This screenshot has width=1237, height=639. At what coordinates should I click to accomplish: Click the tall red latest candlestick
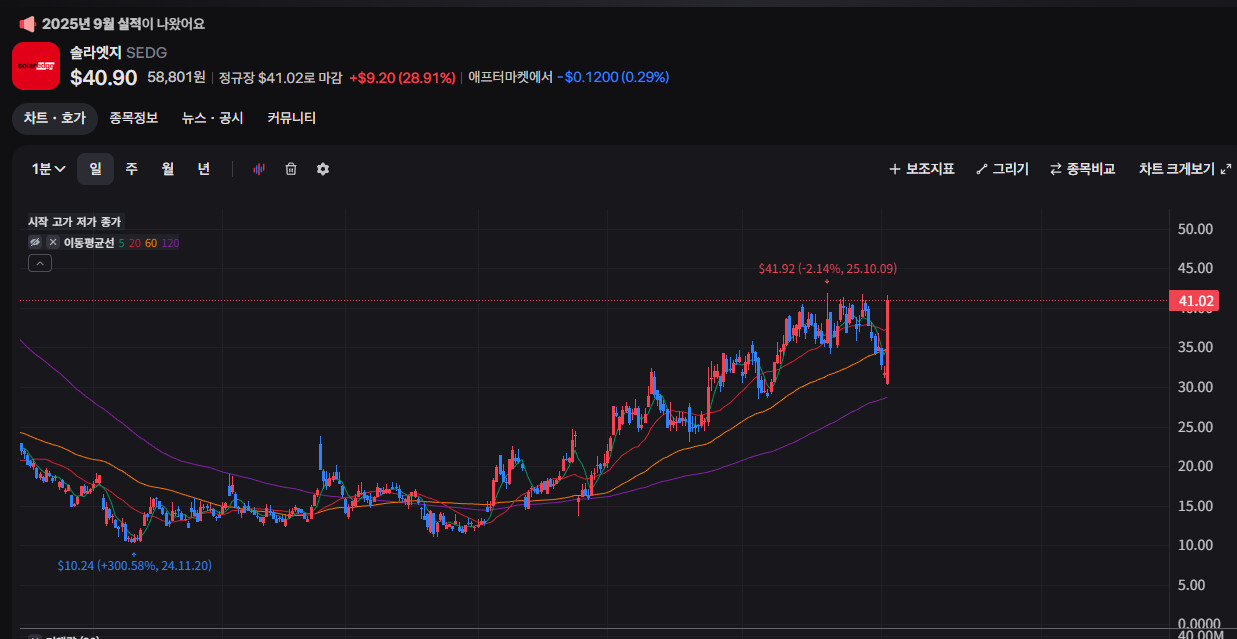point(887,340)
